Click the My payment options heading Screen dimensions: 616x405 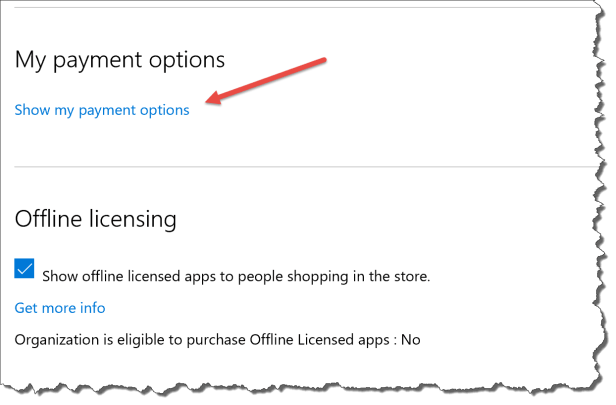point(119,58)
